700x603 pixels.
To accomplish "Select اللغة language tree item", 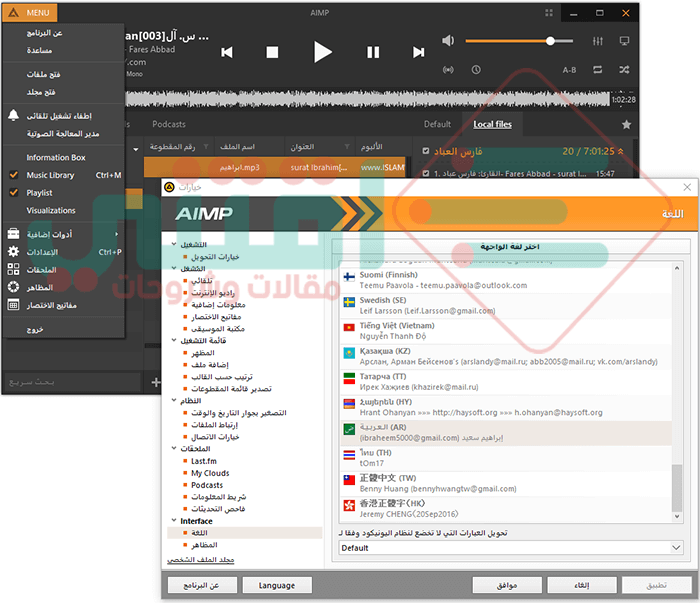I will point(245,533).
